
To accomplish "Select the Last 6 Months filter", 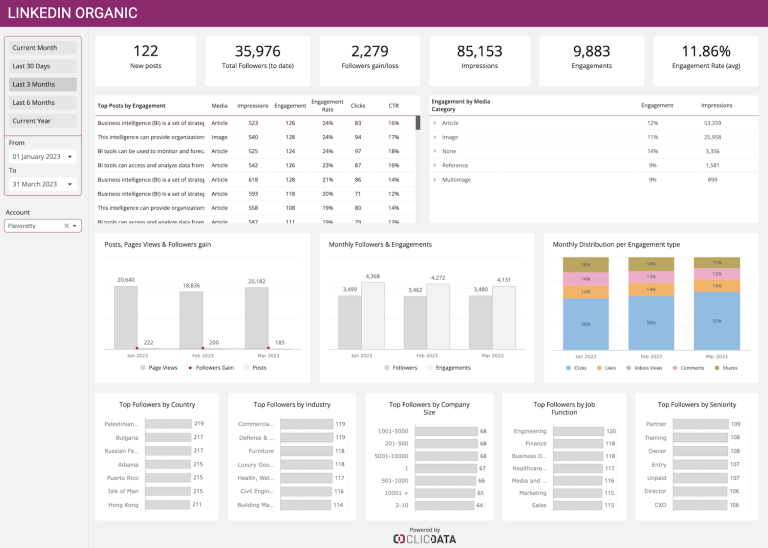I will point(42,102).
